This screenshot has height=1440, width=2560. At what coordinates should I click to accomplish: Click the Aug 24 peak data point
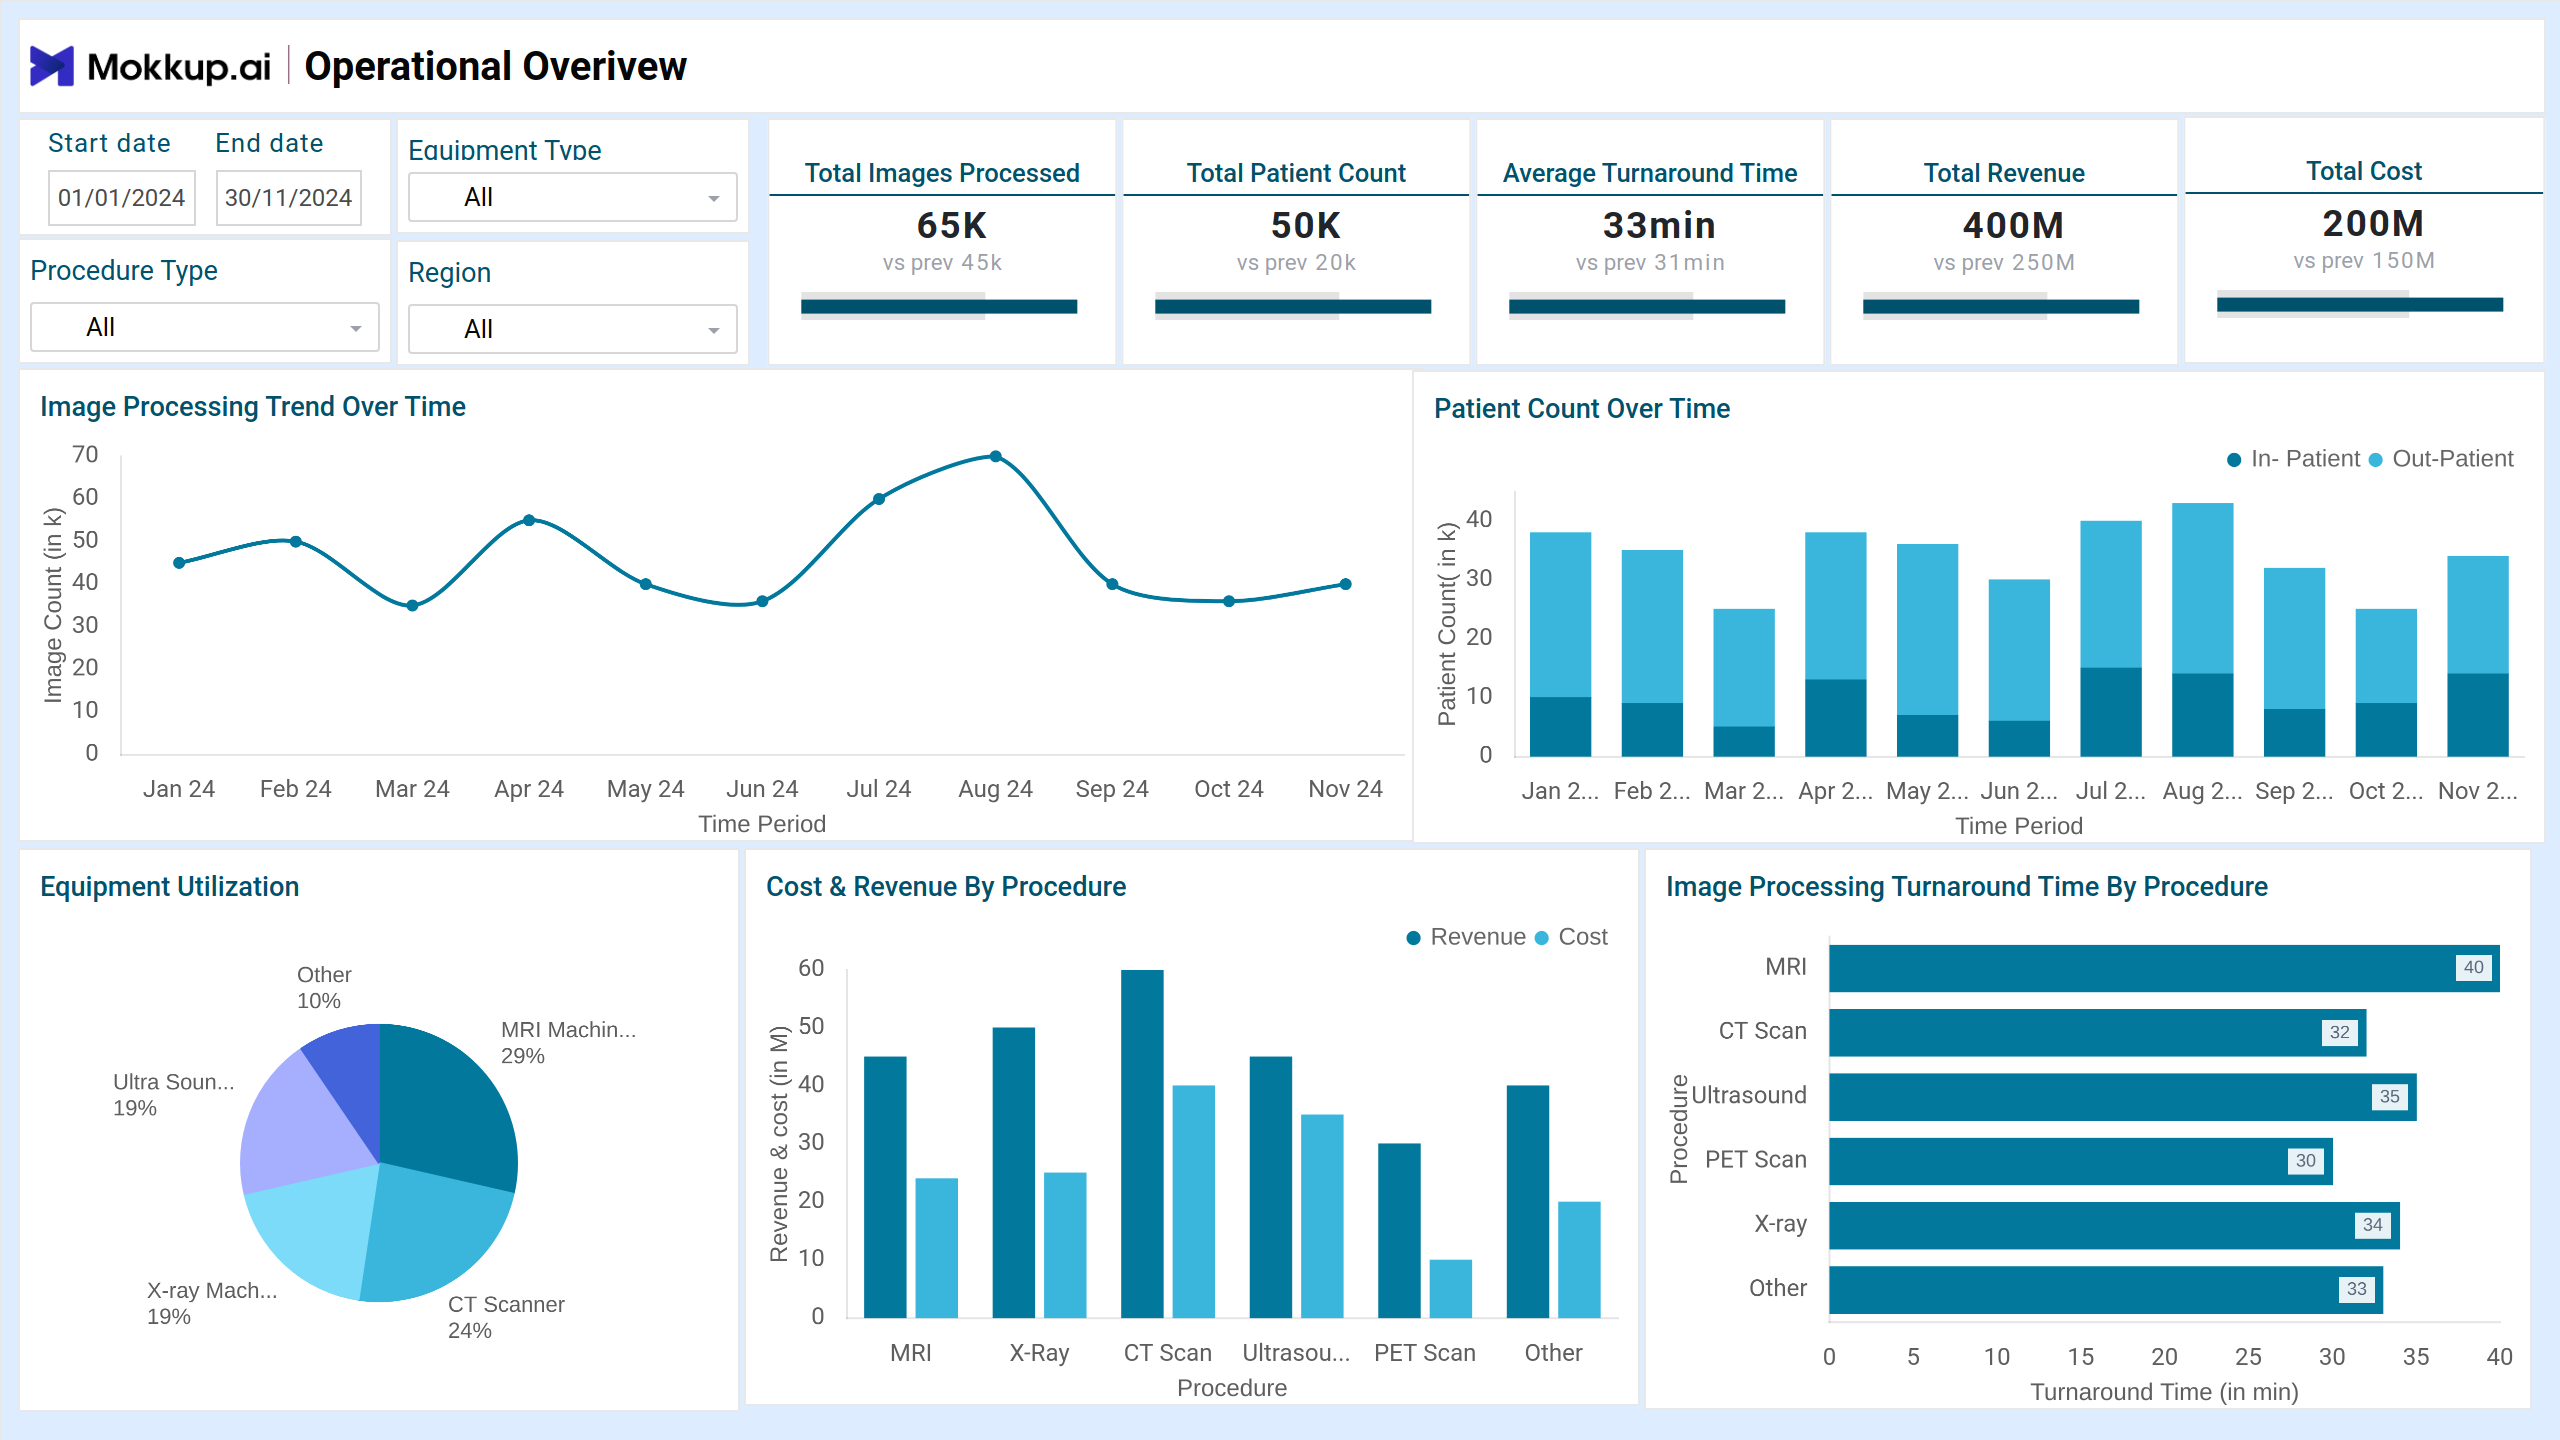[x=995, y=456]
